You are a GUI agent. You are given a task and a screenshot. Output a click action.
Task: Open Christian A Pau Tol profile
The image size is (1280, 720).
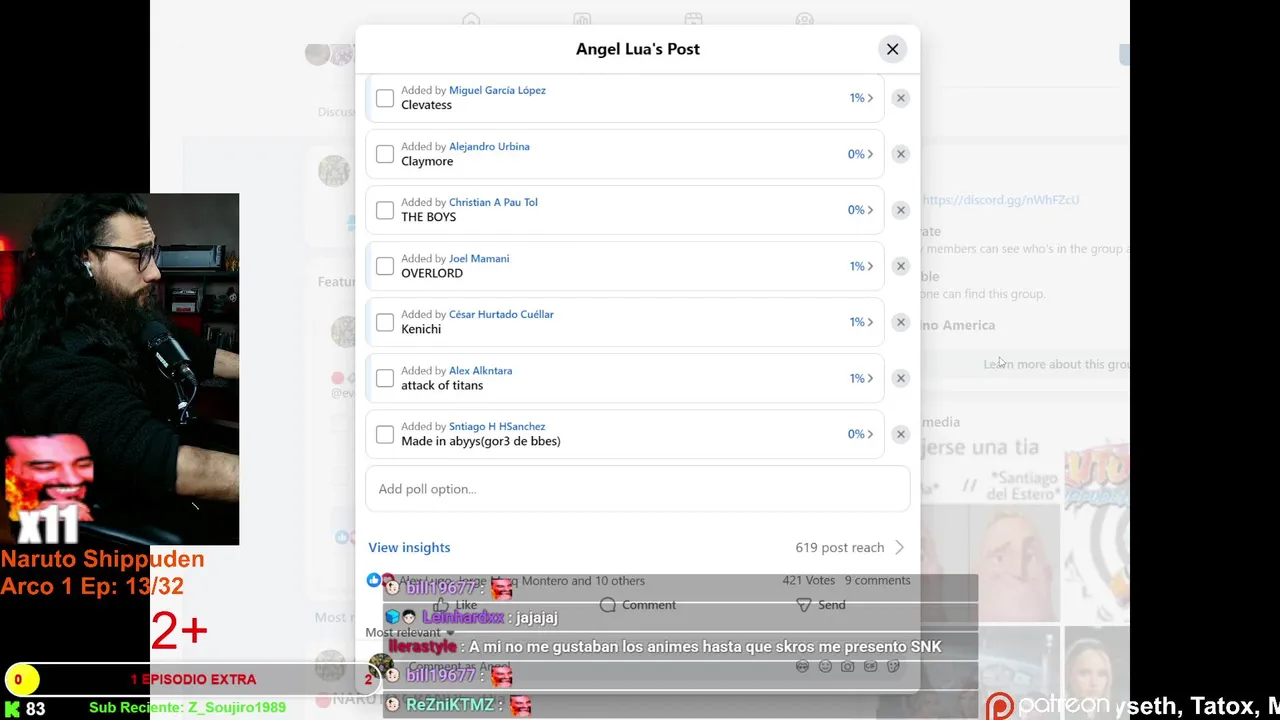[493, 202]
